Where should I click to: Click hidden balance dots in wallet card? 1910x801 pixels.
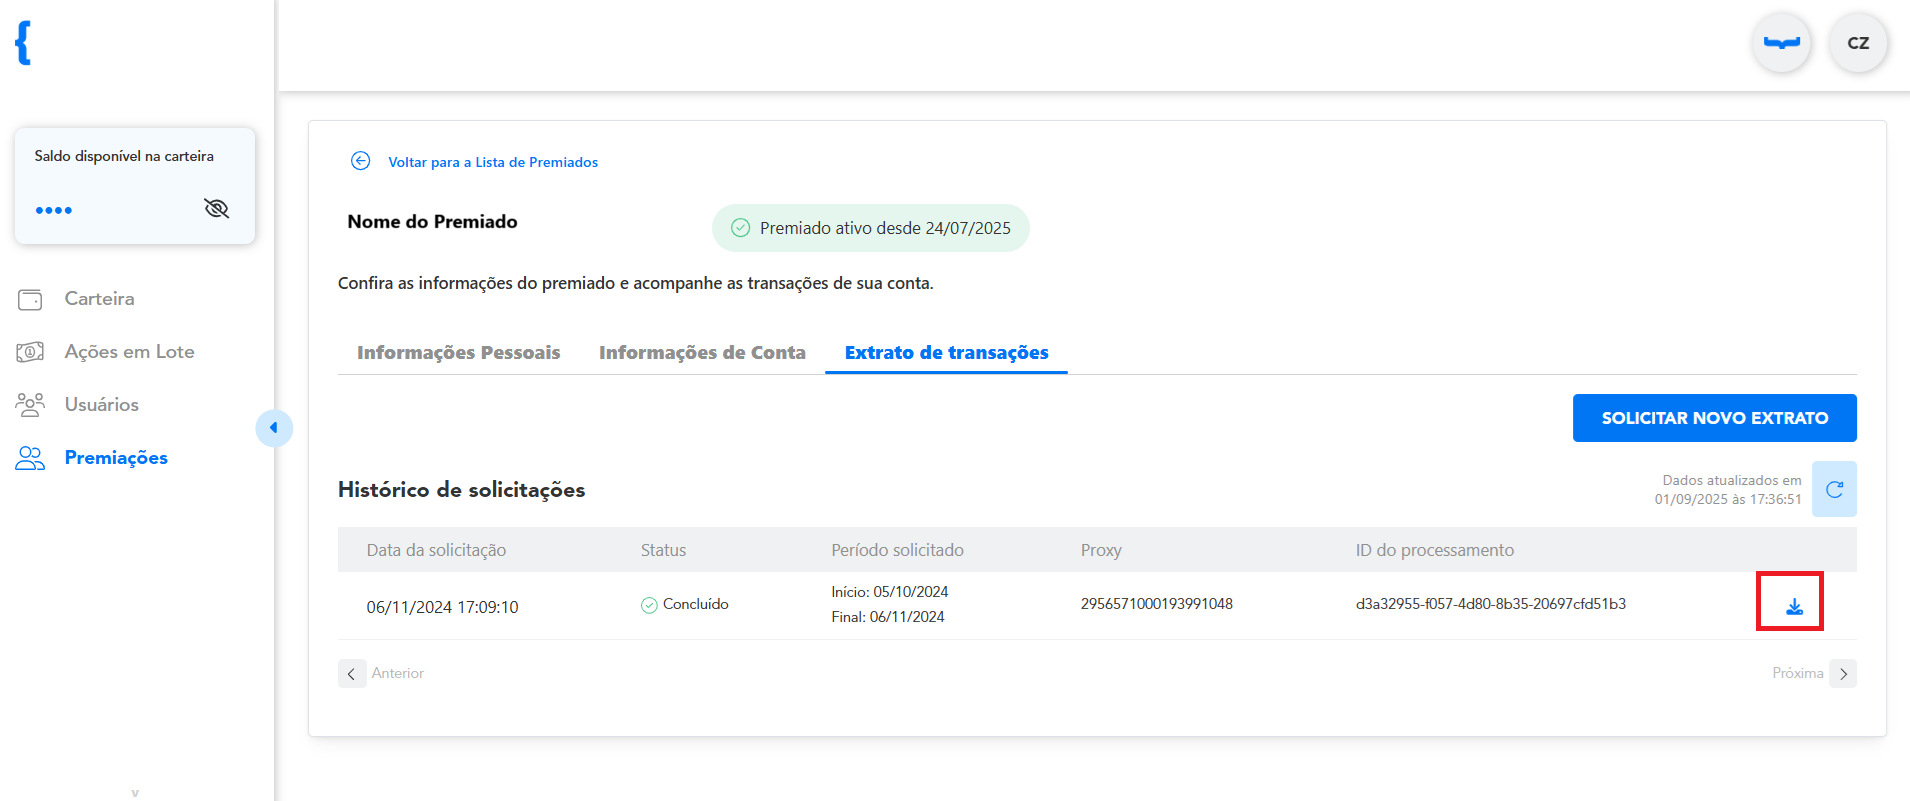pyautogui.click(x=54, y=210)
